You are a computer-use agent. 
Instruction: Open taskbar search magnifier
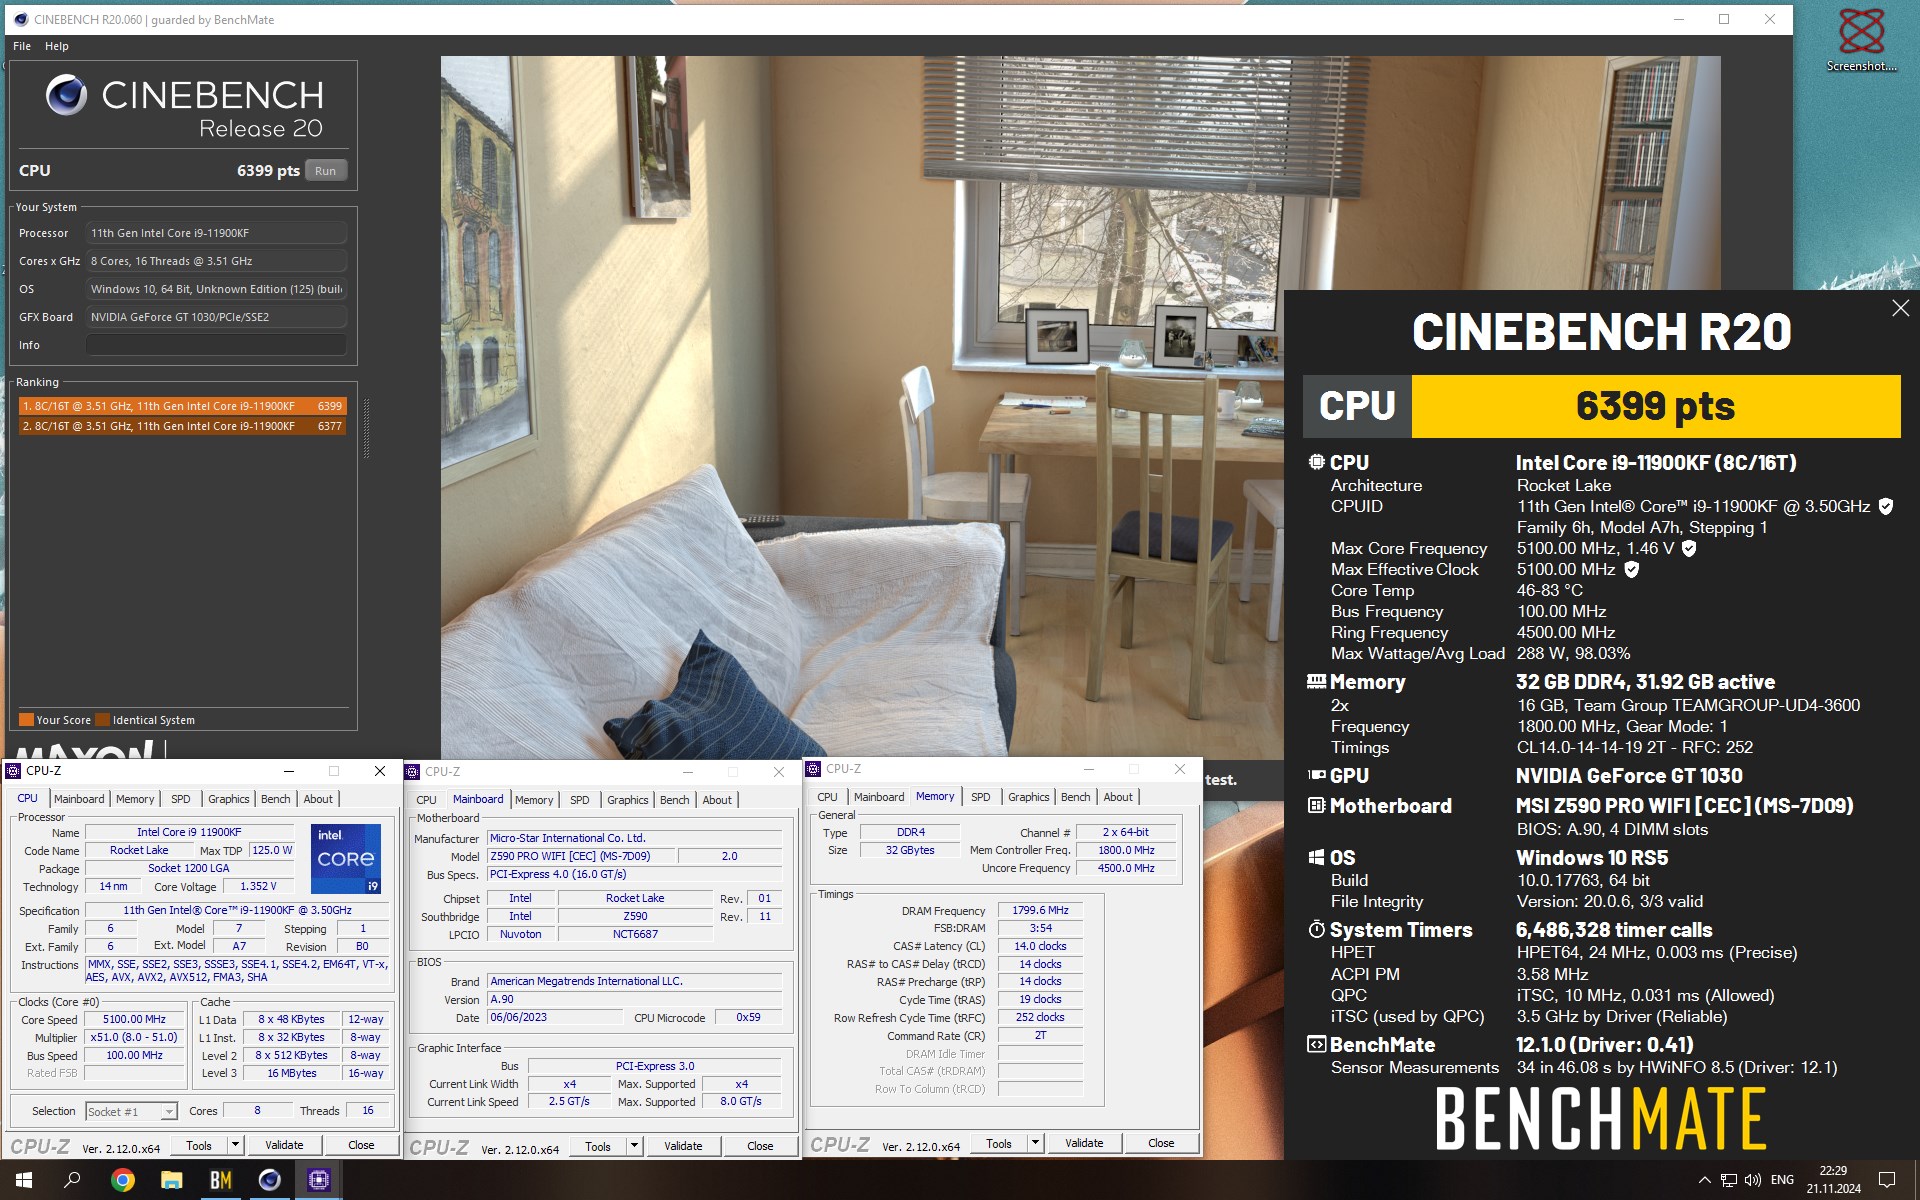(72, 1180)
